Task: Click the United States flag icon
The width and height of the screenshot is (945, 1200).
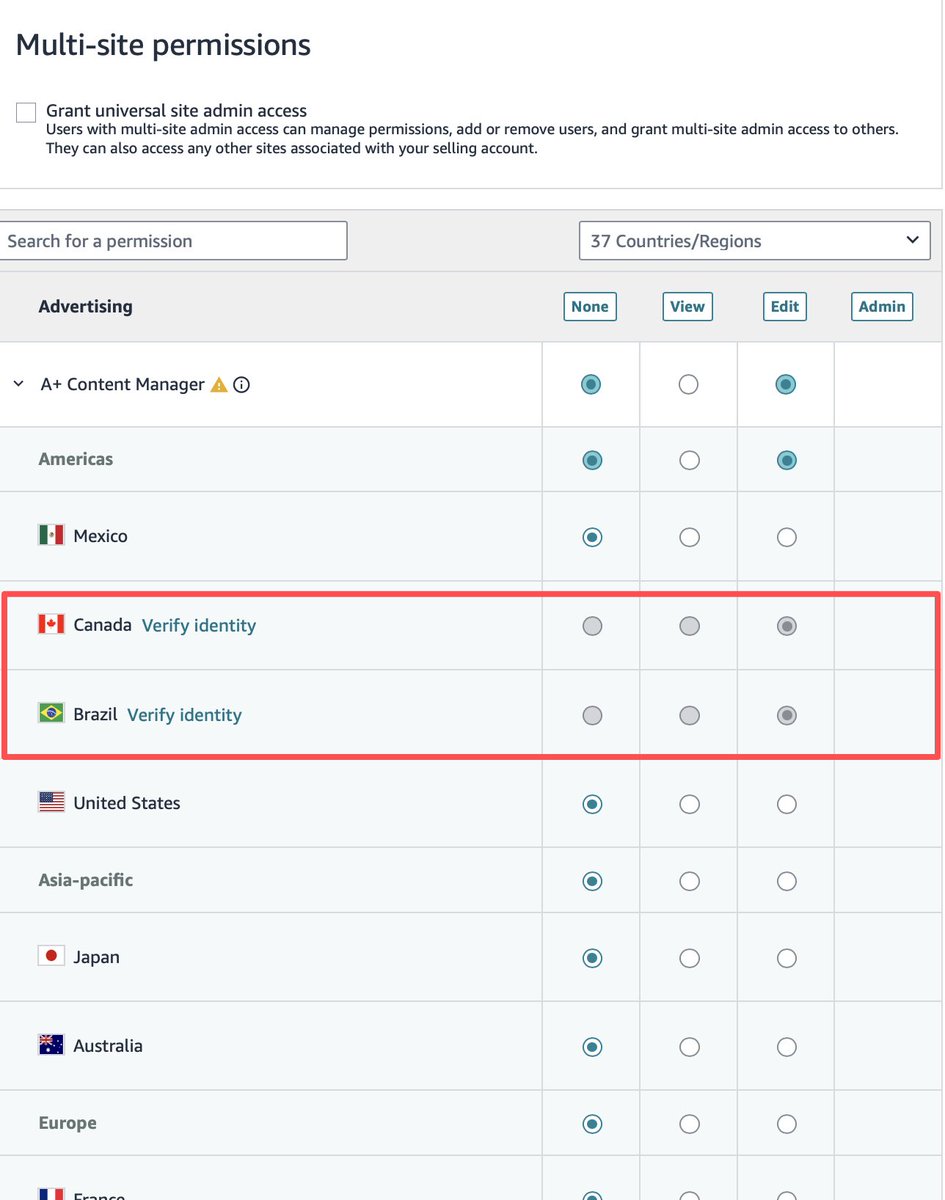Action: [x=50, y=802]
